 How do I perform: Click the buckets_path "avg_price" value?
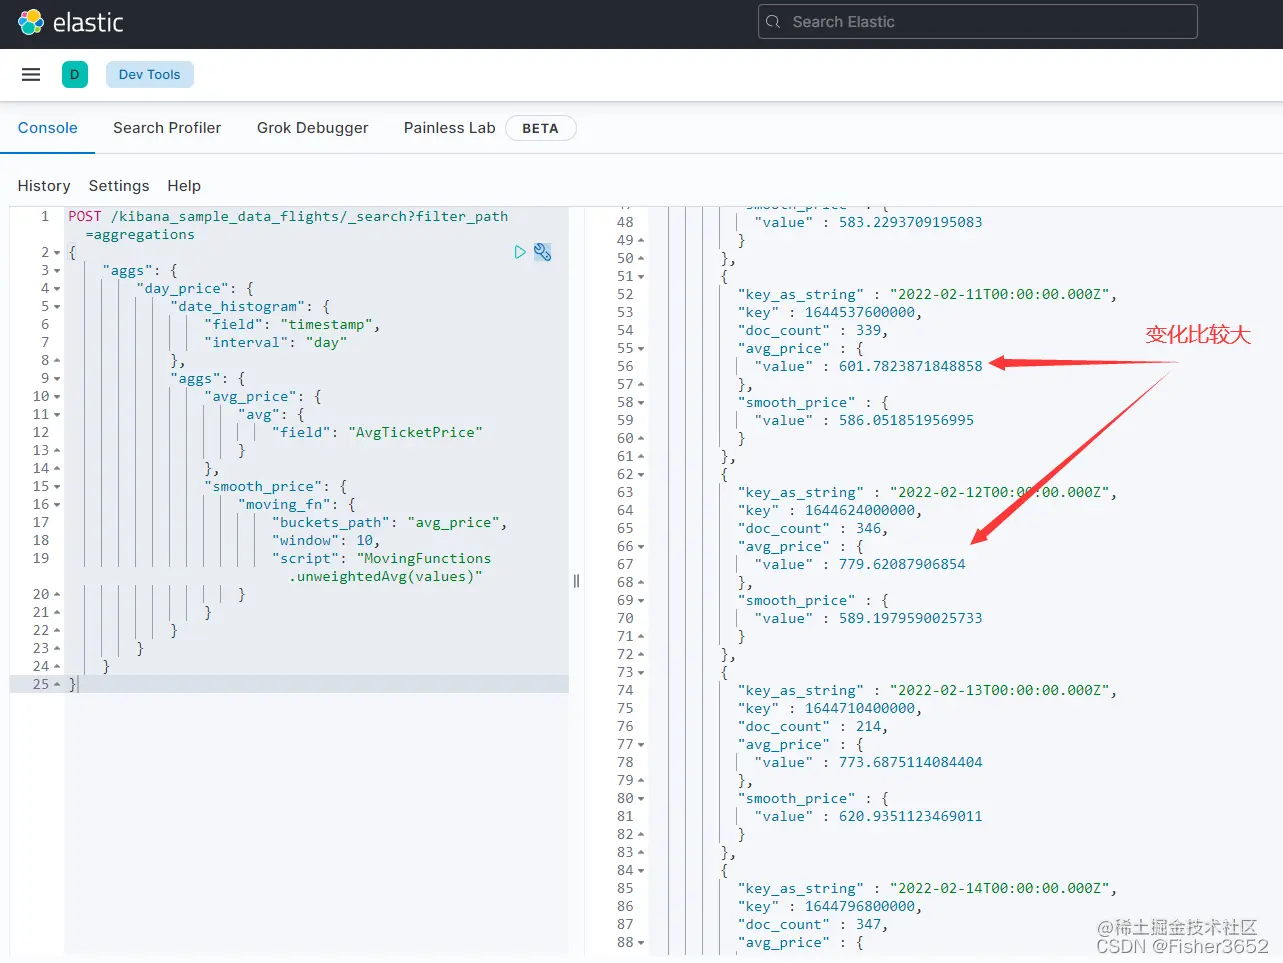point(453,522)
